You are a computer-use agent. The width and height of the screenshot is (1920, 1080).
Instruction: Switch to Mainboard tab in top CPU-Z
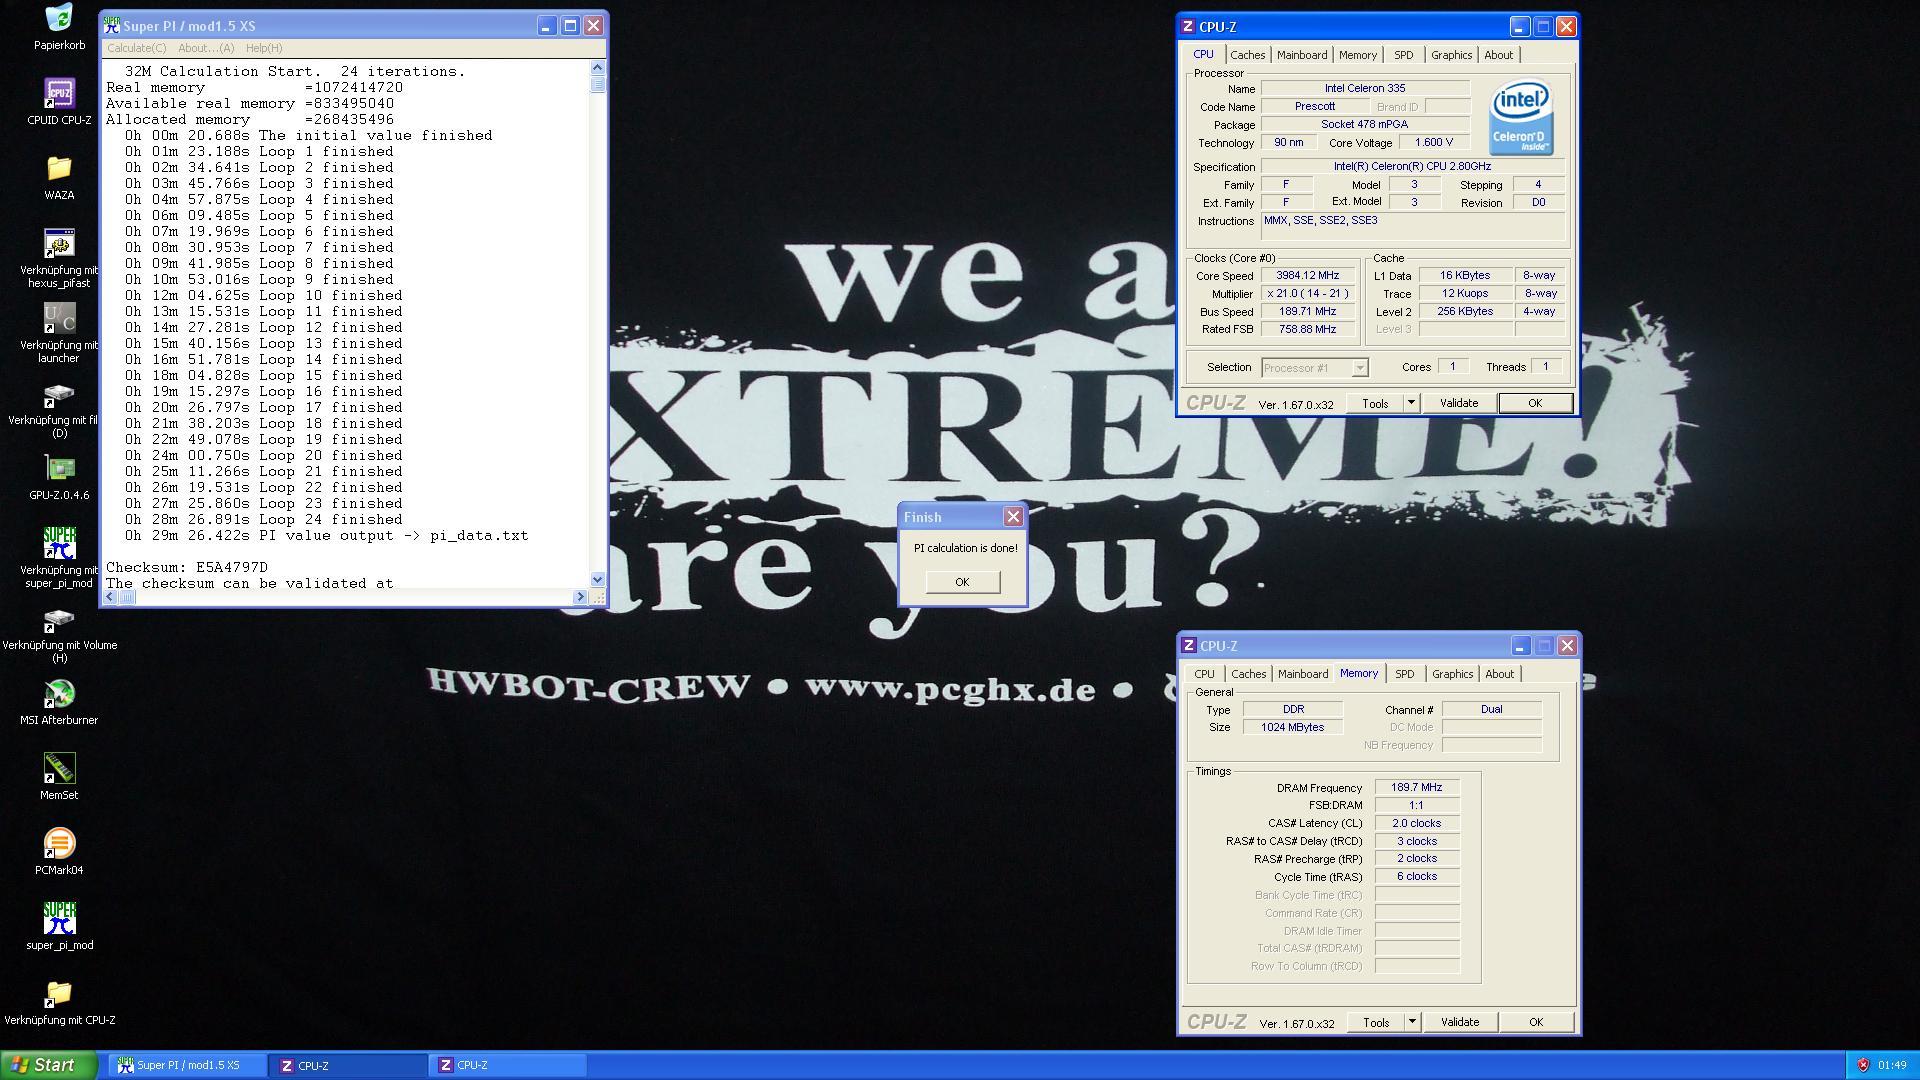pyautogui.click(x=1302, y=55)
